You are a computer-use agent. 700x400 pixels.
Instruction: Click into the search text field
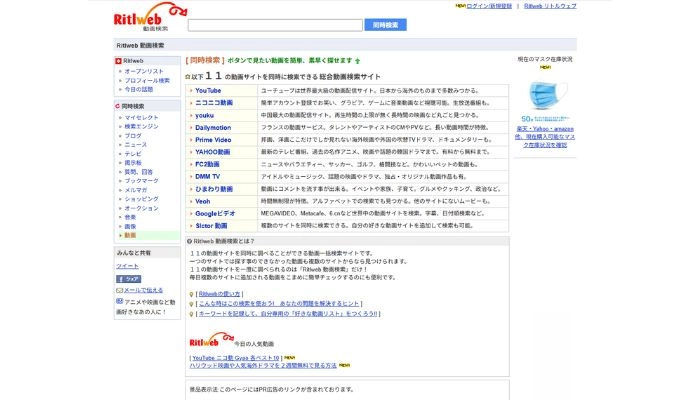[x=275, y=24]
